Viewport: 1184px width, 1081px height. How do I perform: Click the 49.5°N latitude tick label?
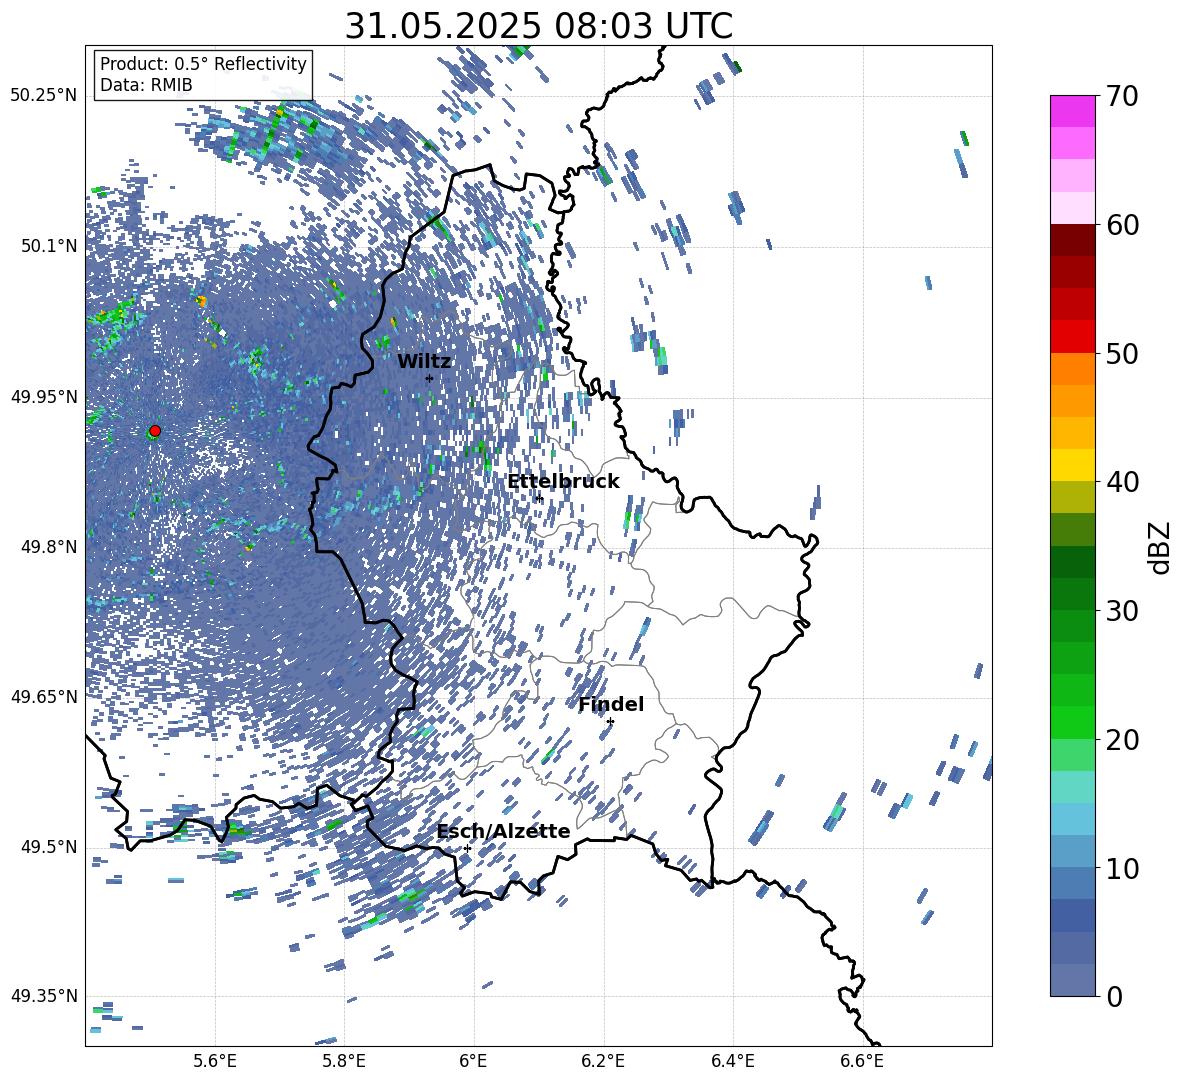point(48,847)
